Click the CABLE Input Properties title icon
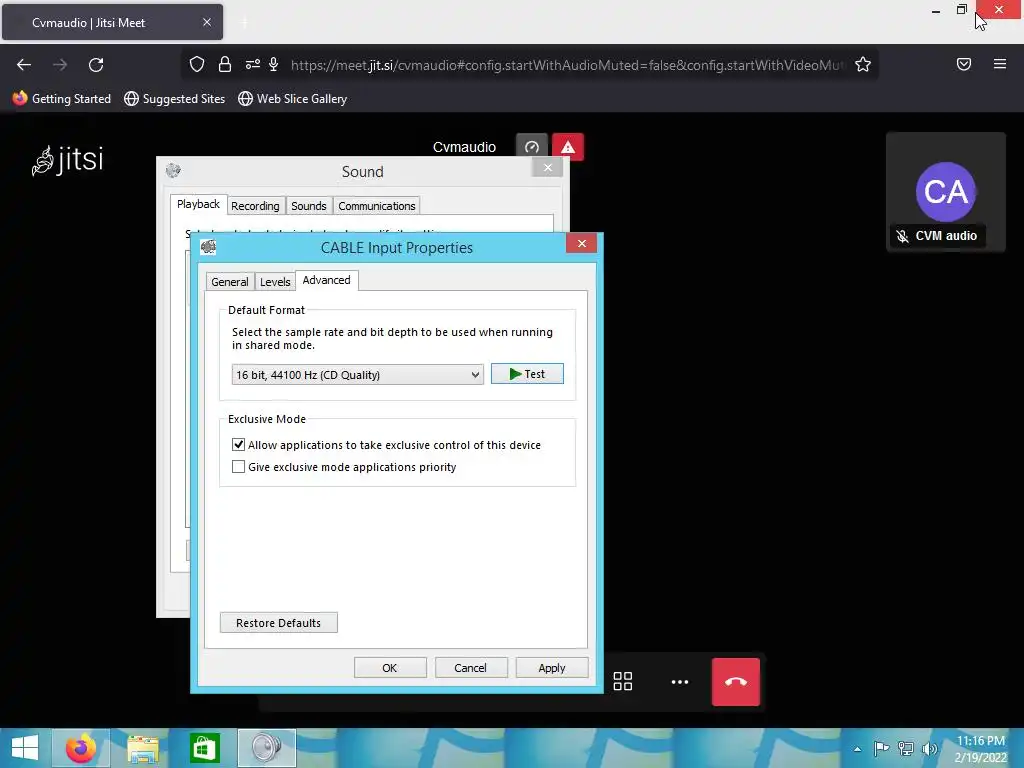The width and height of the screenshot is (1024, 768). pos(208,247)
